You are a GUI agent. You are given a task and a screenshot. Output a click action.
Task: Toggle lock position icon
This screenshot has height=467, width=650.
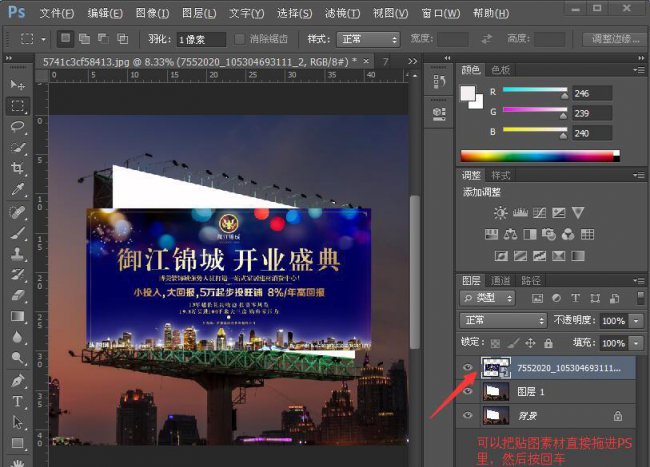531,343
